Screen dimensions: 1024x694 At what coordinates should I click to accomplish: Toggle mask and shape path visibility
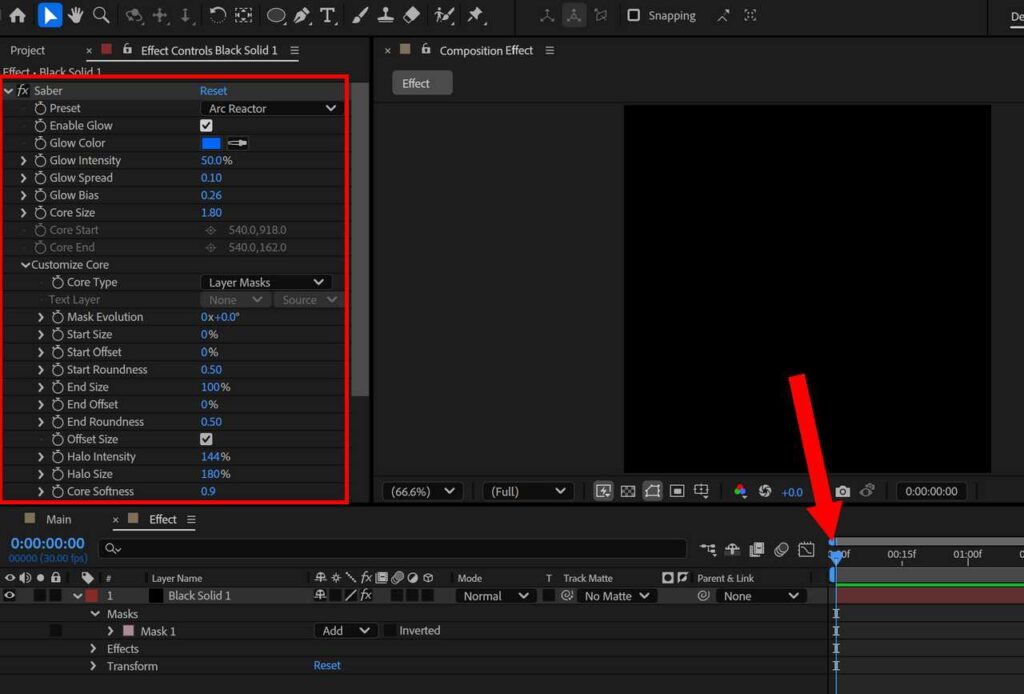coord(652,491)
